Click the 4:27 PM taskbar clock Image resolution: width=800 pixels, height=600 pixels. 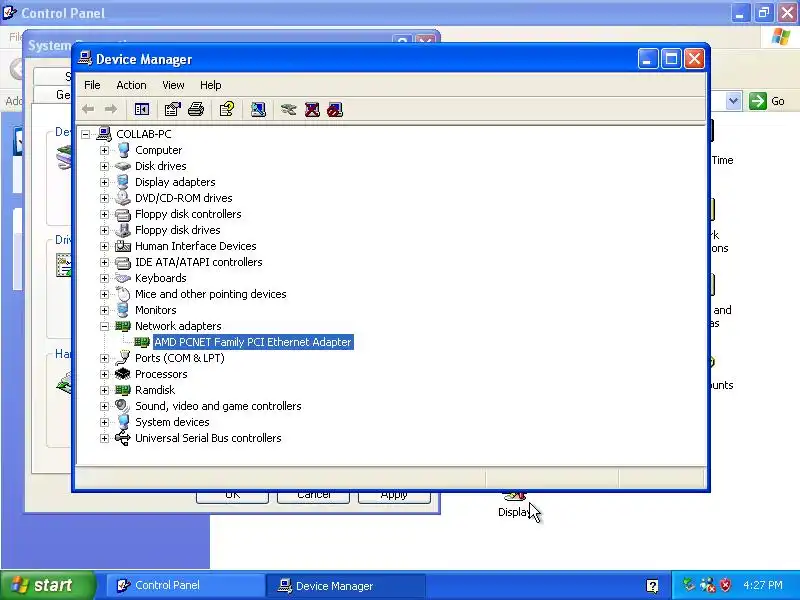point(763,585)
